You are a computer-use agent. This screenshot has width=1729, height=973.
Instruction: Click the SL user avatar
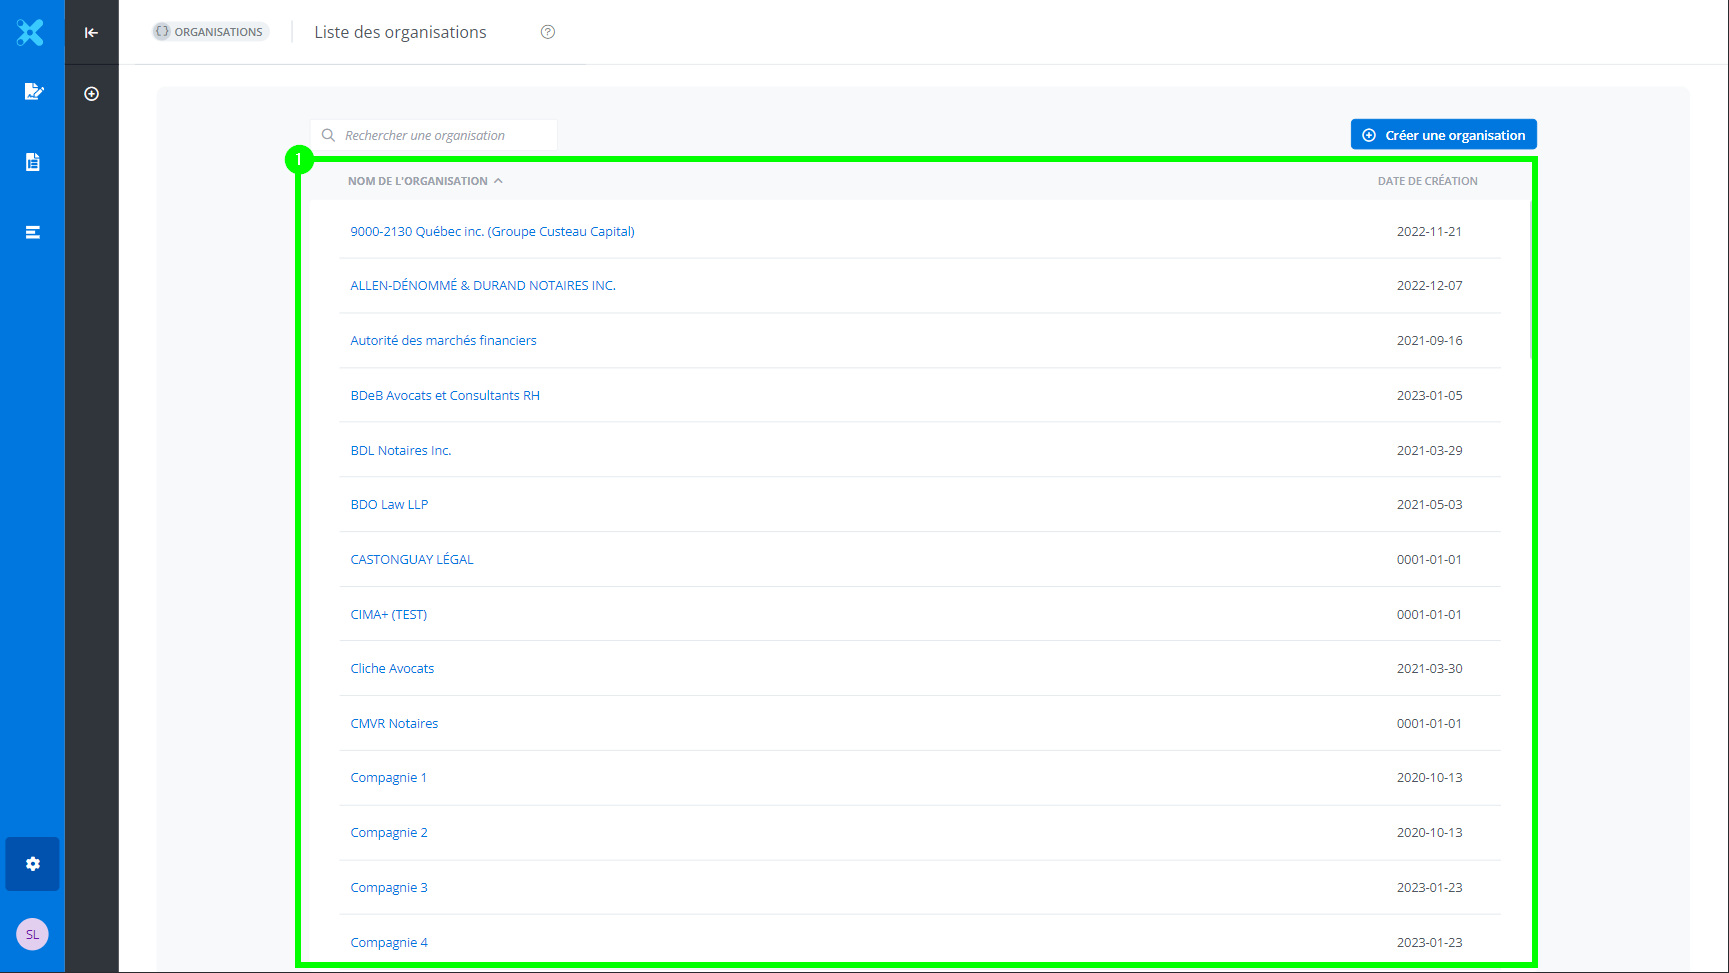pyautogui.click(x=32, y=934)
